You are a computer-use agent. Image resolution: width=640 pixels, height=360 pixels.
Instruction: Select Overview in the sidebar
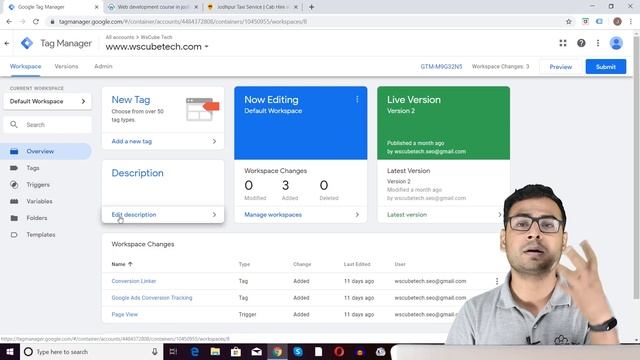(40, 151)
